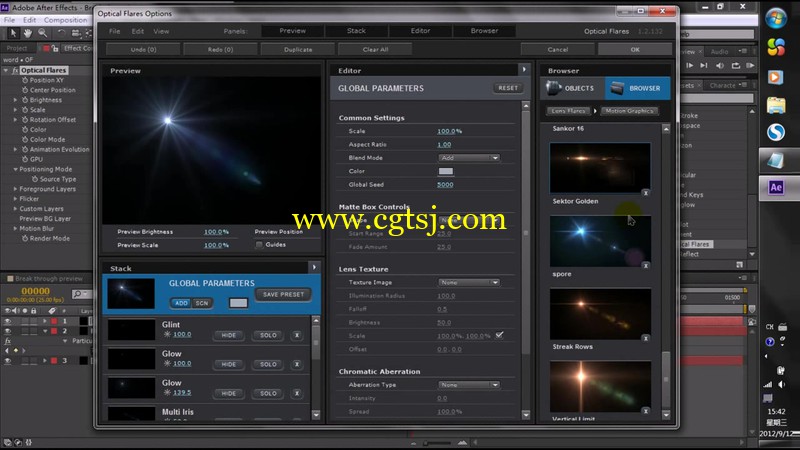The width and height of the screenshot is (800, 450).
Task: Click the Glint brightness star icon
Action: [167, 335]
